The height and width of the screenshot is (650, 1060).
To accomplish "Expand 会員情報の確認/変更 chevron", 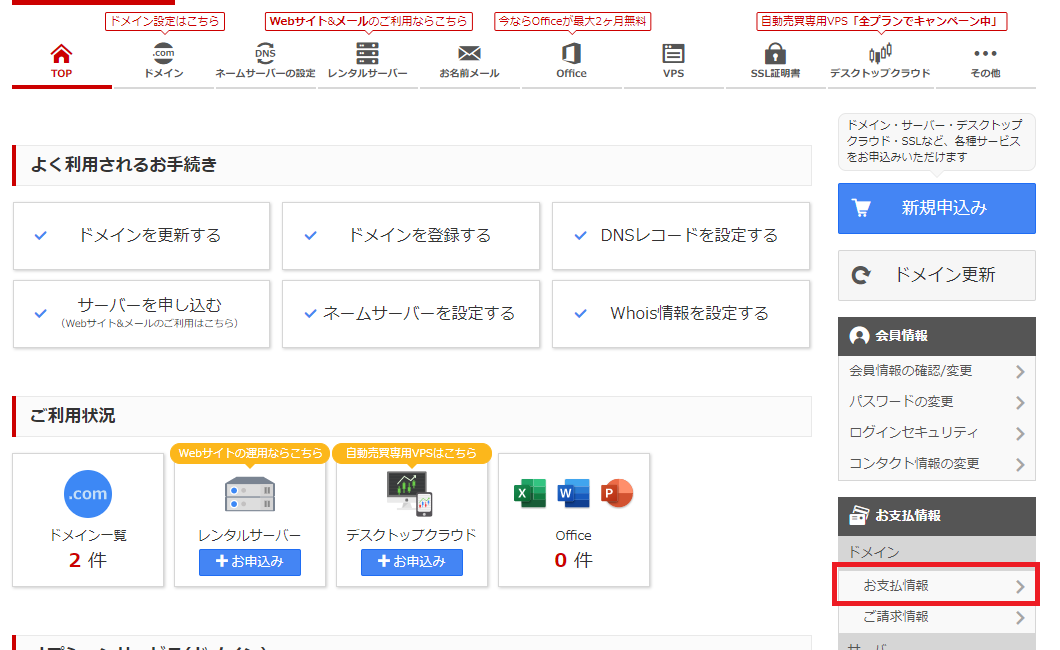I will [1020, 372].
